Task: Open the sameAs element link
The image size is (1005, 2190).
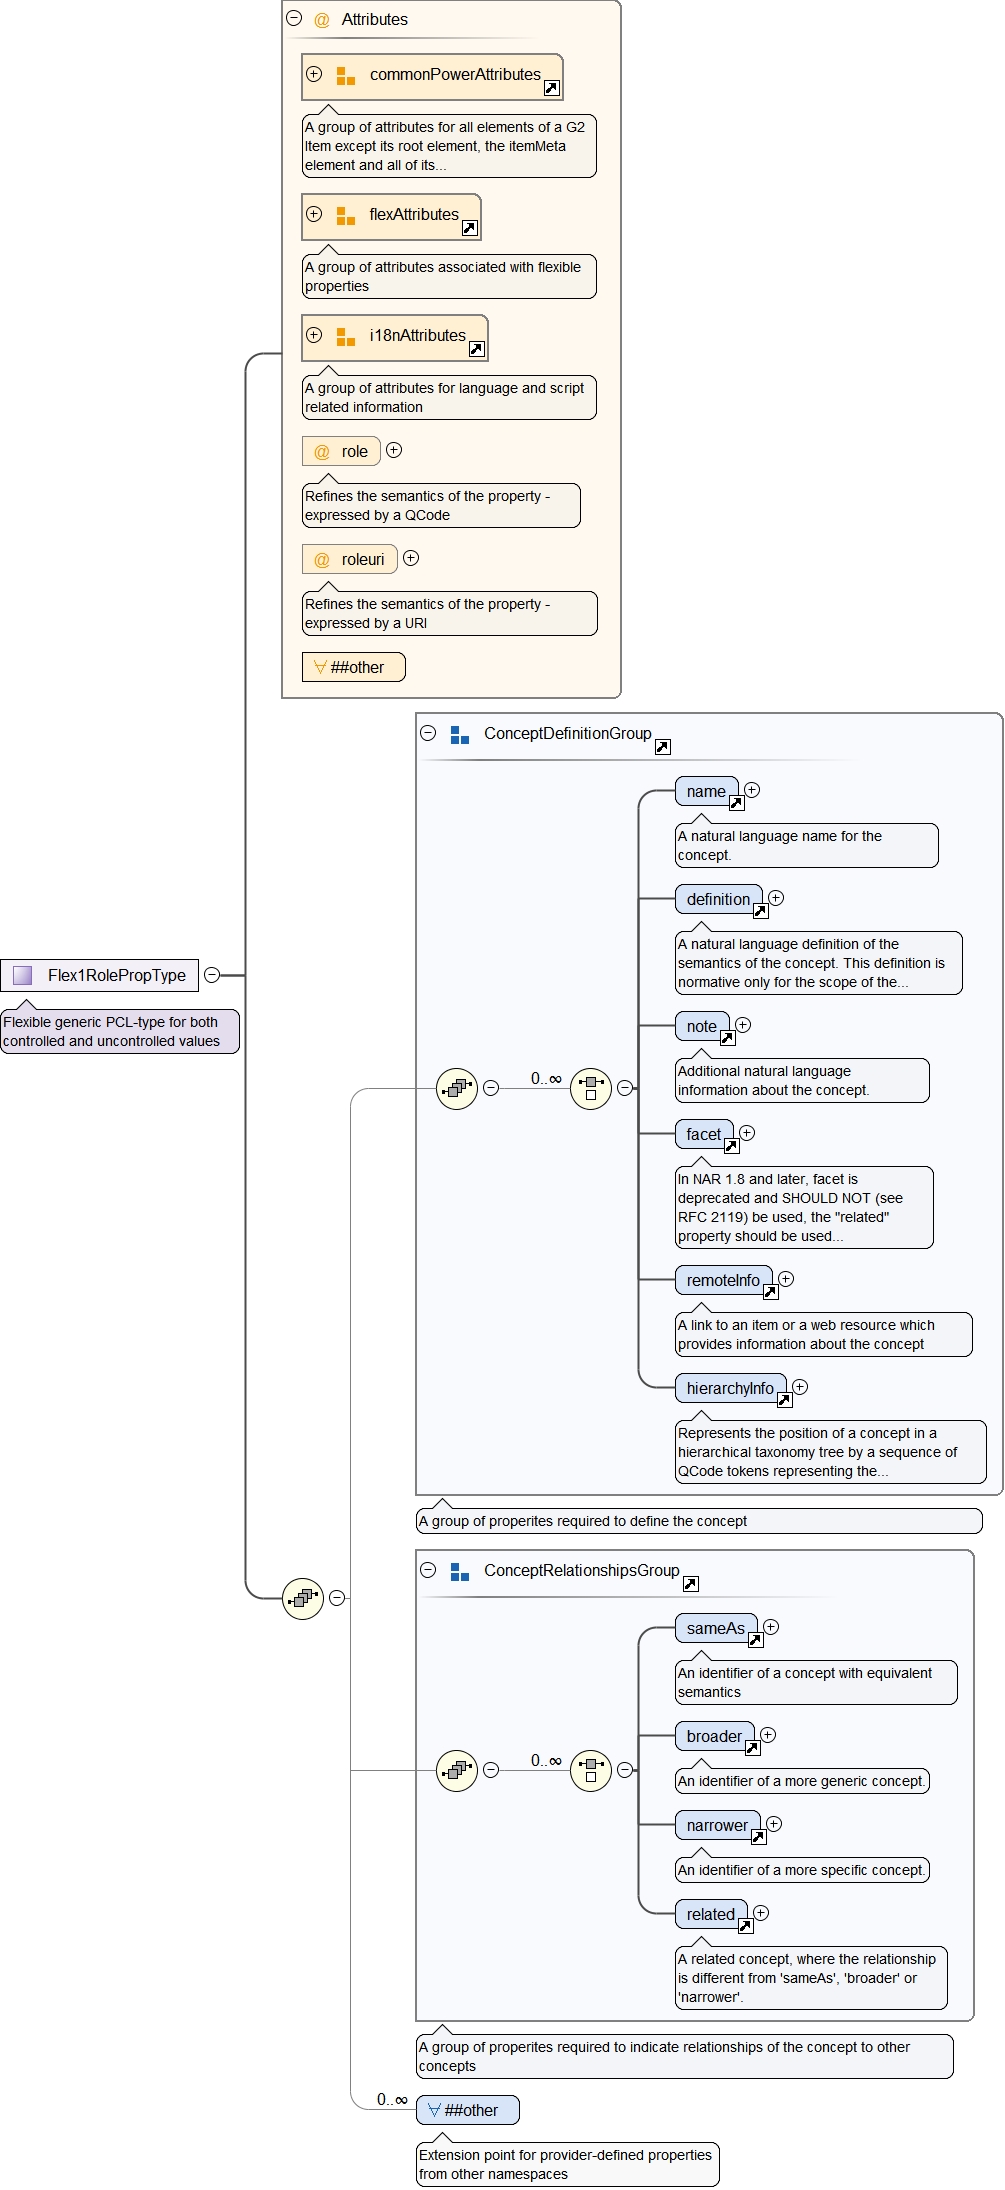Action: click(755, 1640)
